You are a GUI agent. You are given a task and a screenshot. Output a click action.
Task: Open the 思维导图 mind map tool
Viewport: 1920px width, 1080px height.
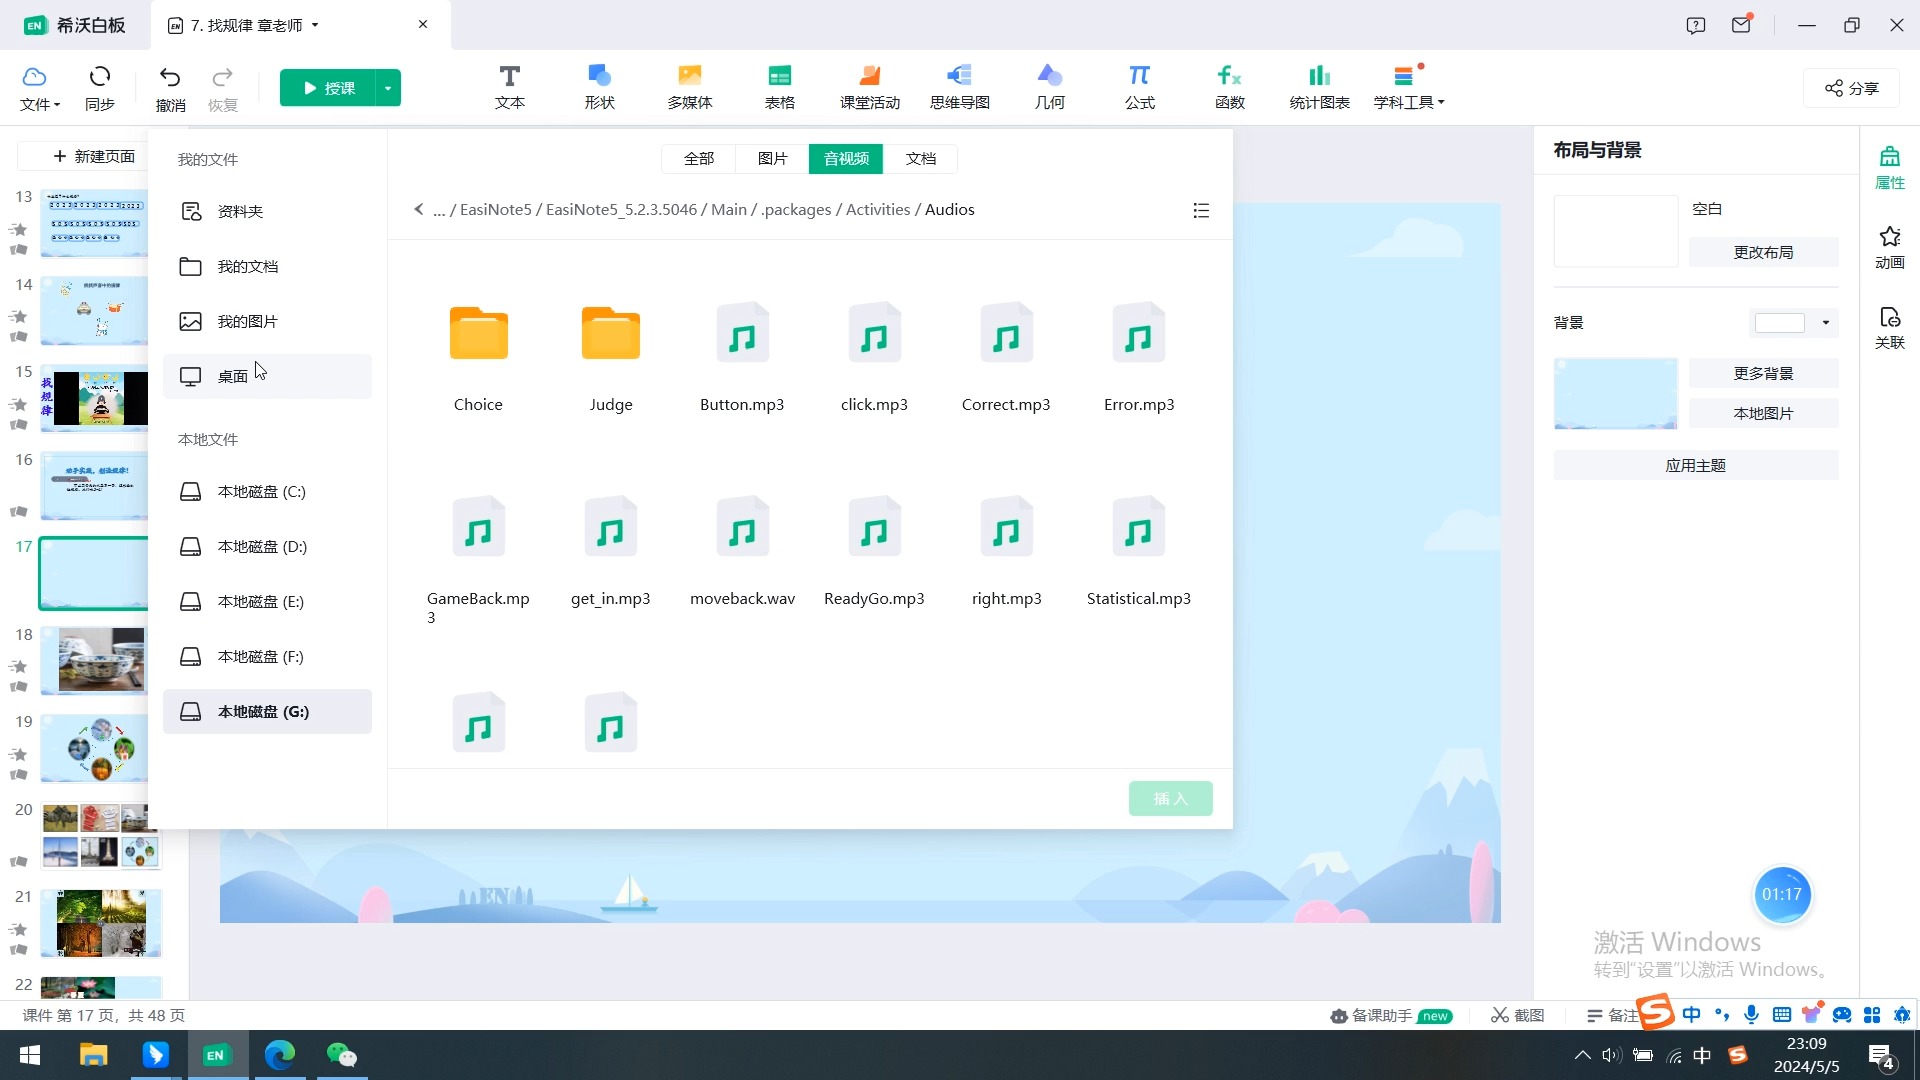(959, 87)
